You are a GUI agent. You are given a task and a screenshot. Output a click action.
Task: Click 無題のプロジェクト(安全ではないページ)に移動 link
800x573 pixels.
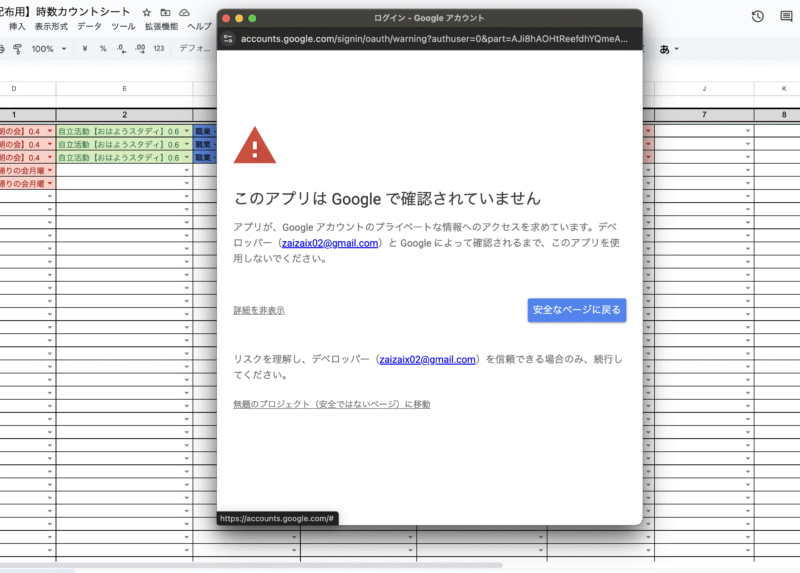click(331, 404)
